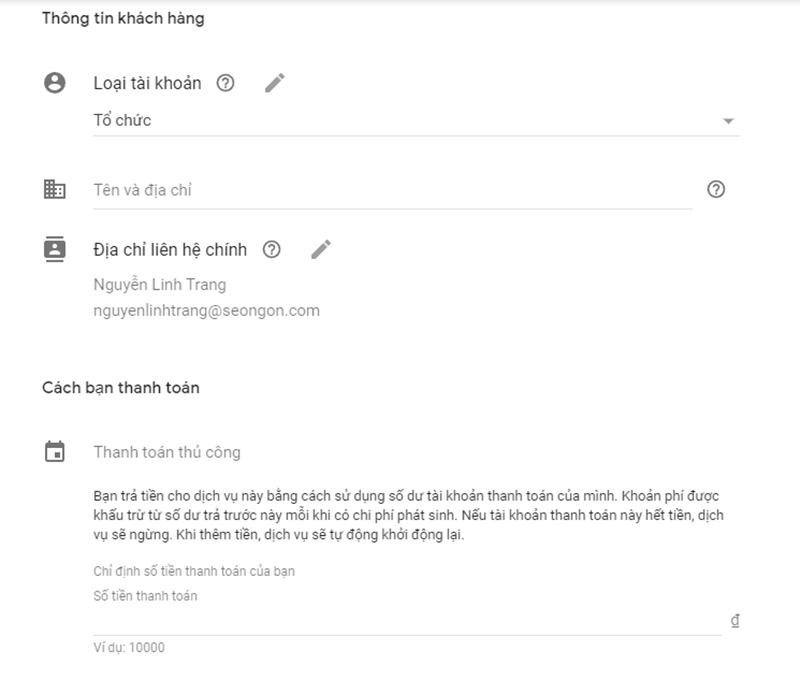800x694 pixels.
Task: Select Thanh toán thủ công payment option
Action: (x=167, y=452)
